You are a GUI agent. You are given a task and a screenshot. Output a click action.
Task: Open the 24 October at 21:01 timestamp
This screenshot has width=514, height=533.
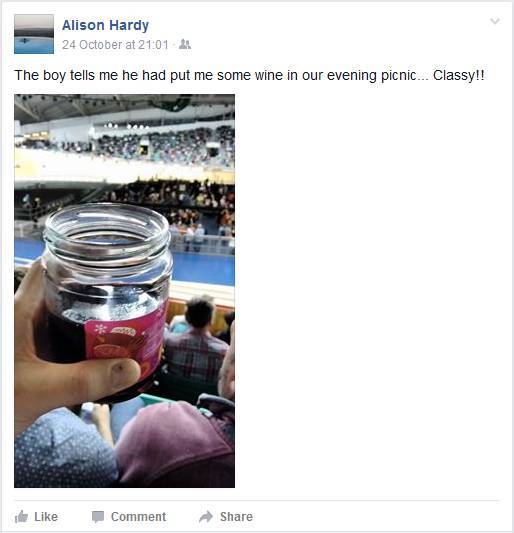(115, 45)
